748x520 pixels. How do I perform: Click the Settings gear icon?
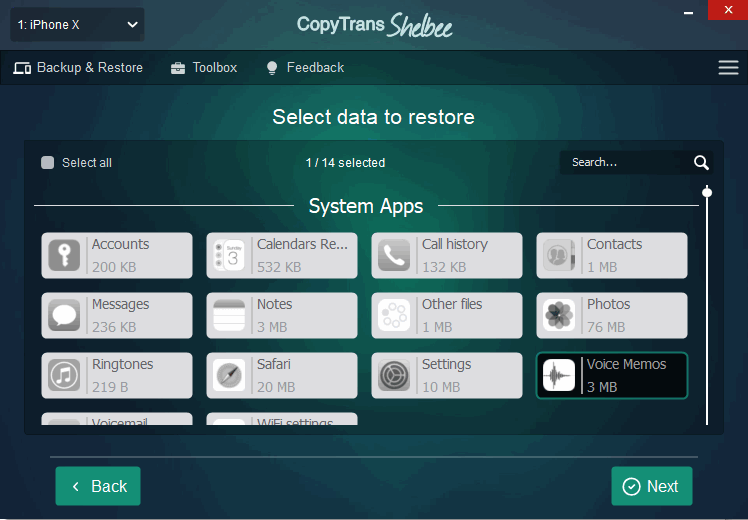tap(394, 375)
